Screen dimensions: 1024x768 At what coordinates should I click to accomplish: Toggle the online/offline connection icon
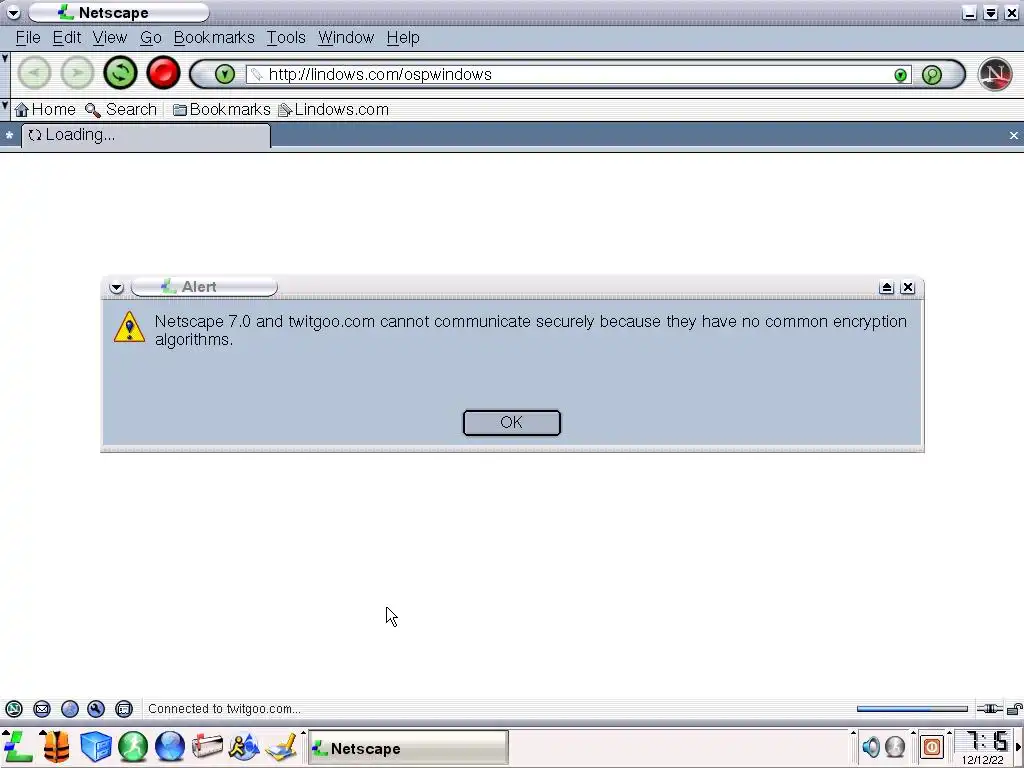pyautogui.click(x=989, y=709)
